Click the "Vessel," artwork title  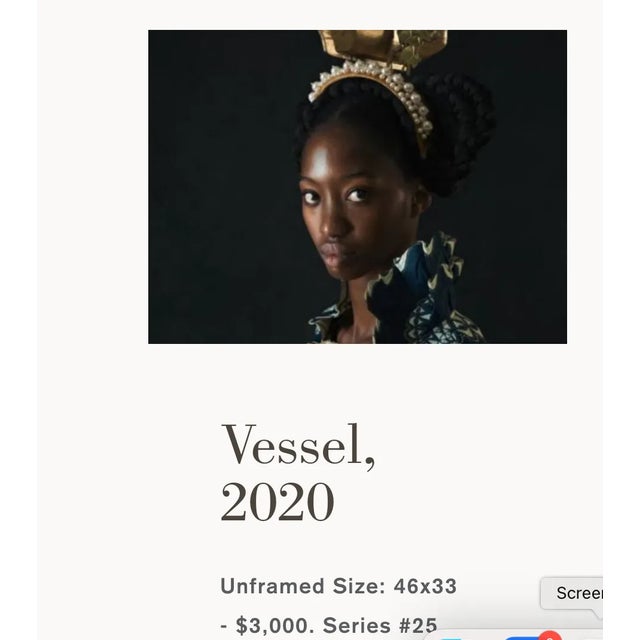[x=298, y=445]
